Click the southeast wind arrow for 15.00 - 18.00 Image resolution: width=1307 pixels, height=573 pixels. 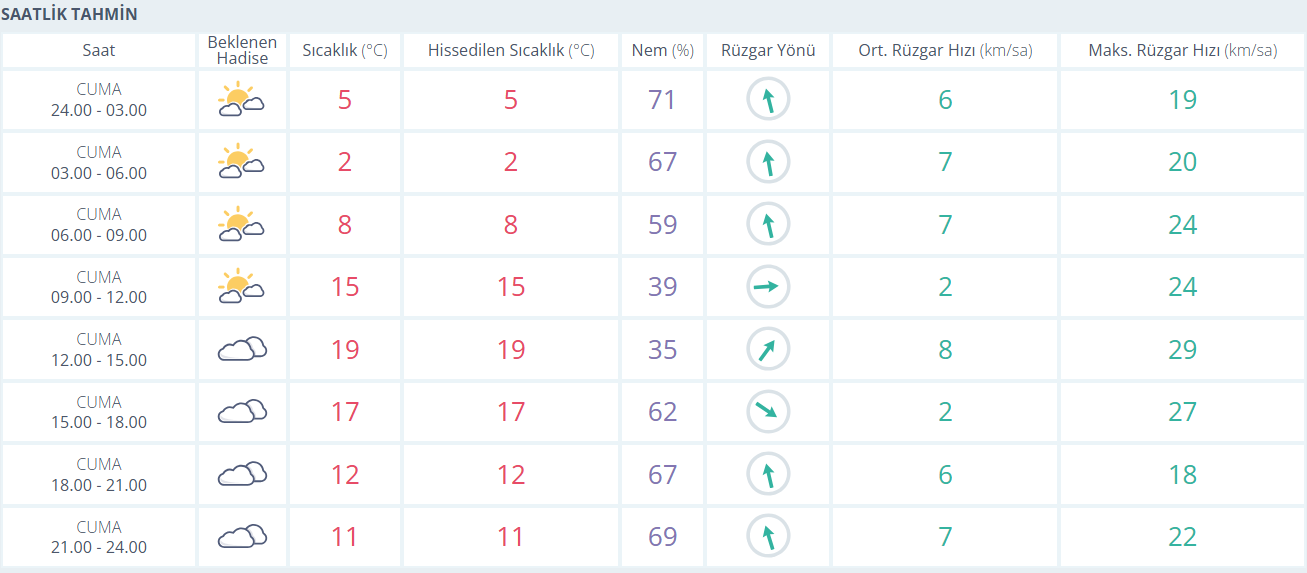pyautogui.click(x=768, y=411)
